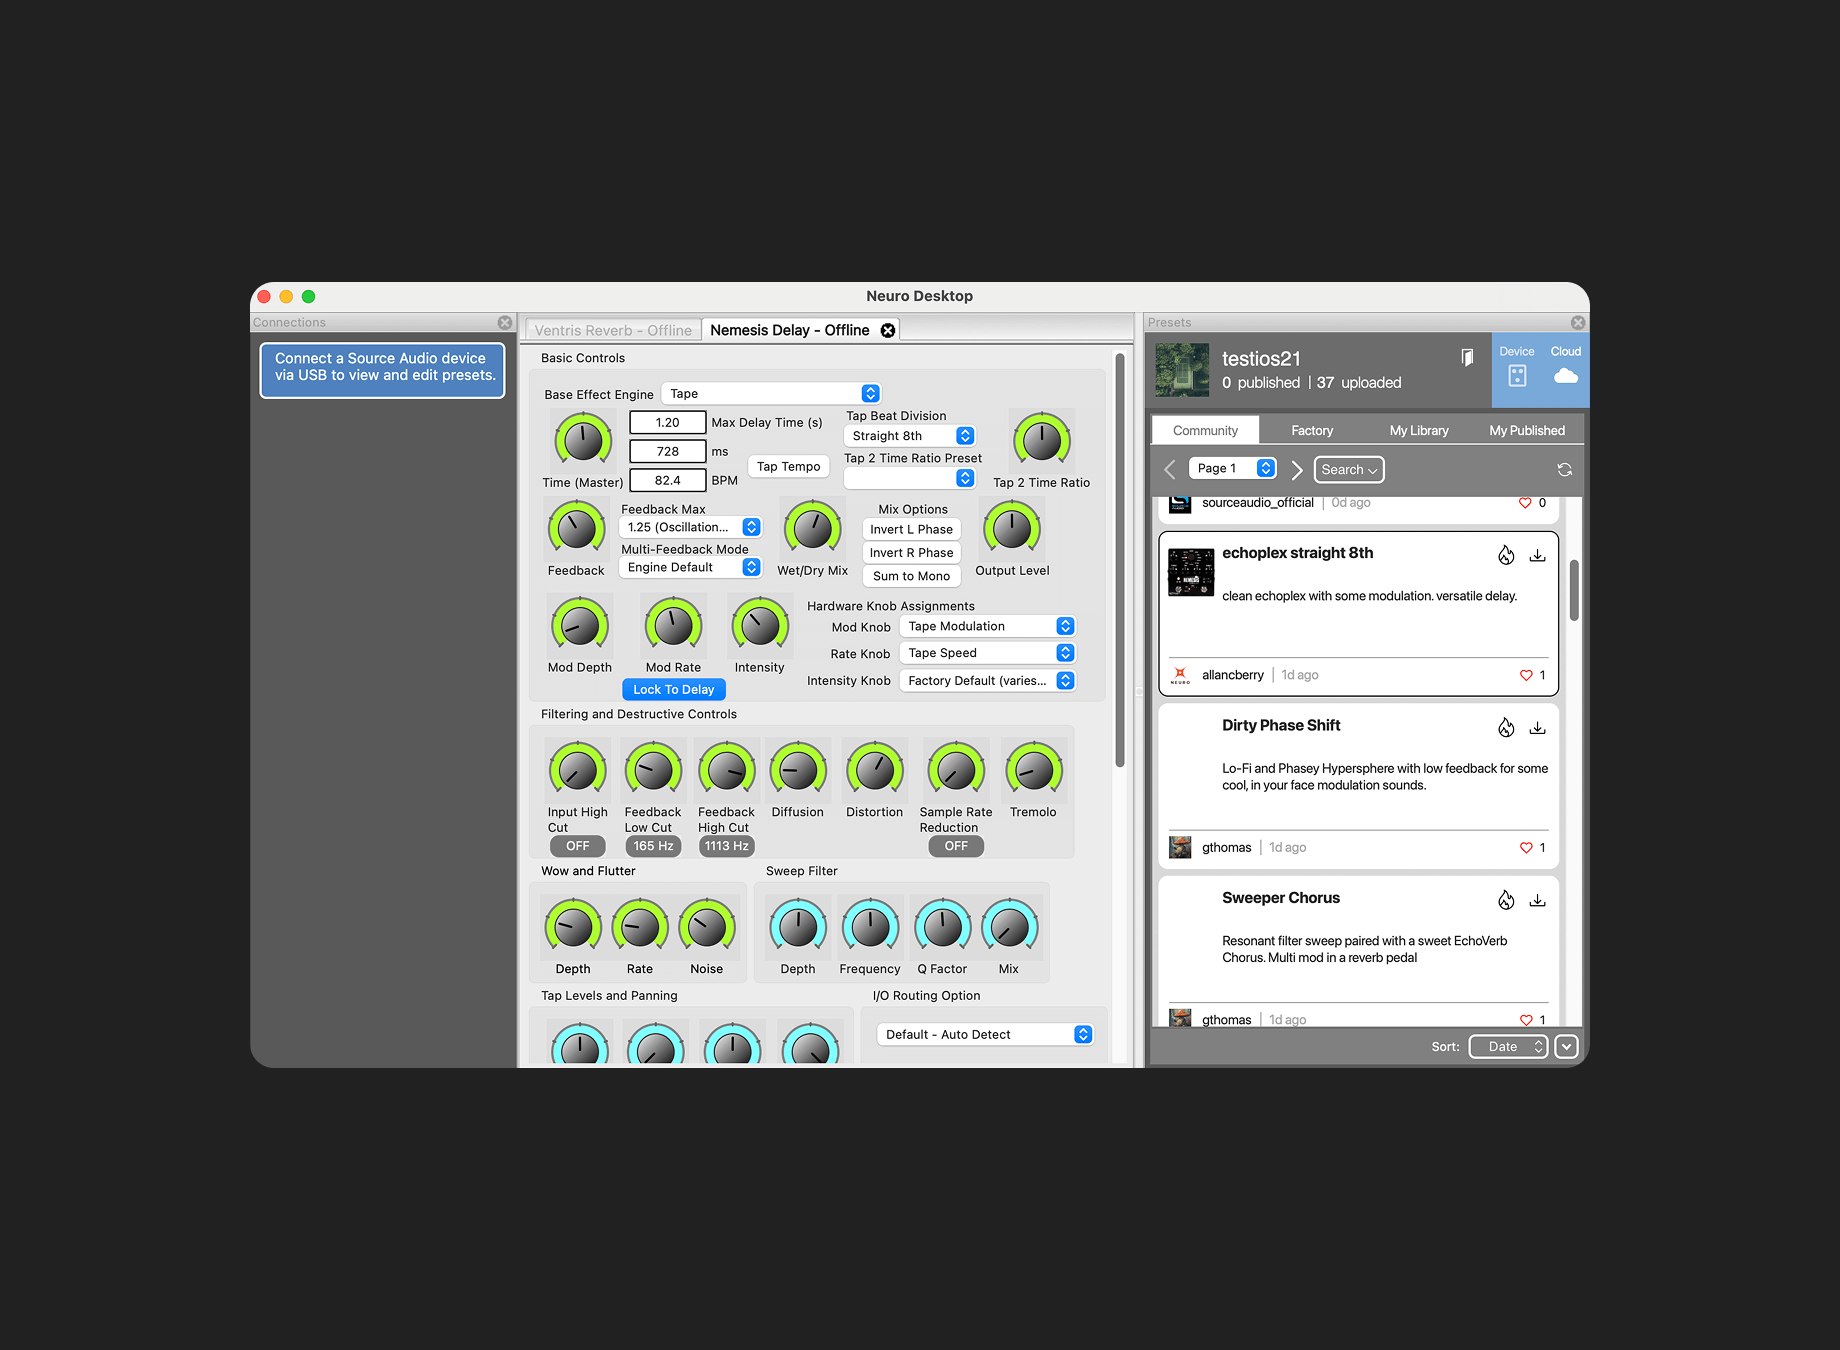1840x1350 pixels.
Task: Download the Sweeper Chorus preset
Action: [x=1538, y=900]
